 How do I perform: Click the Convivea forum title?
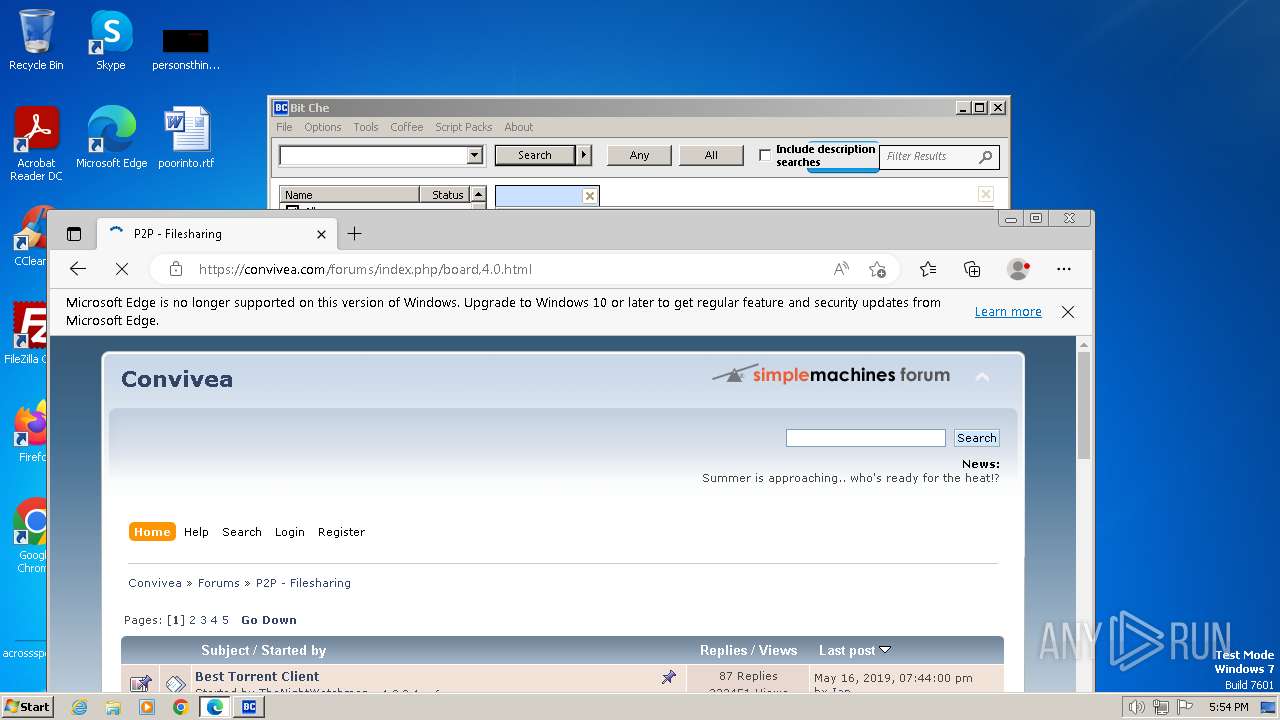pos(177,379)
